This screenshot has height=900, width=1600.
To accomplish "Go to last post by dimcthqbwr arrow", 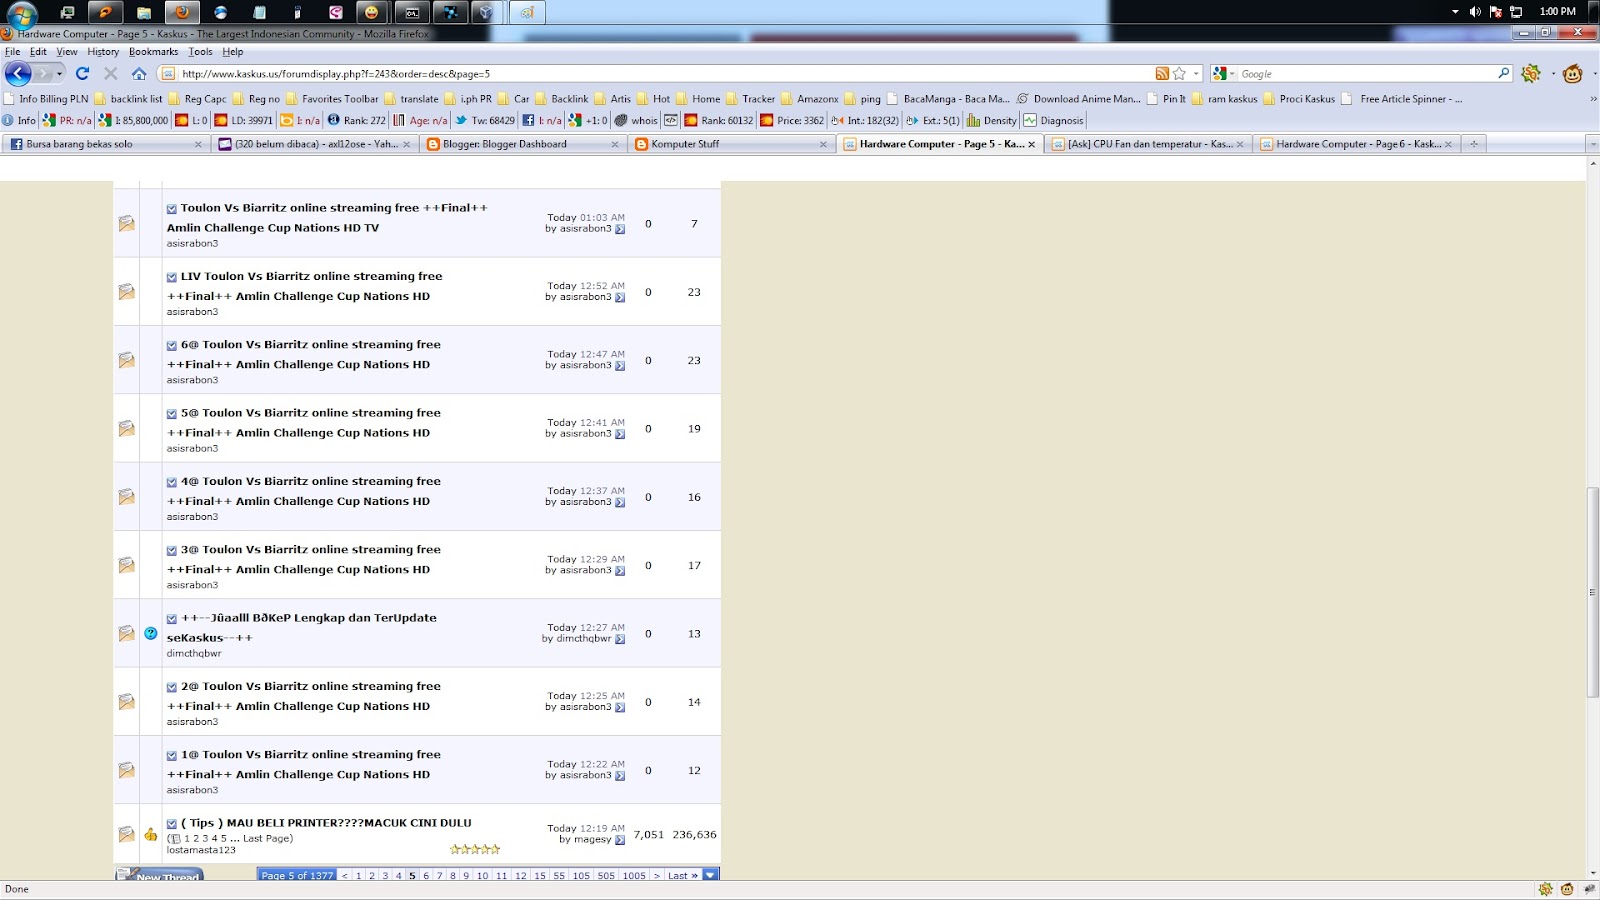I will 620,639.
